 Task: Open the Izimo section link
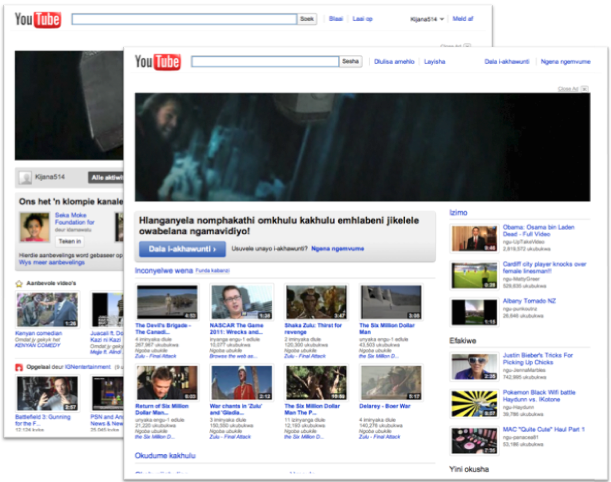click(x=458, y=213)
